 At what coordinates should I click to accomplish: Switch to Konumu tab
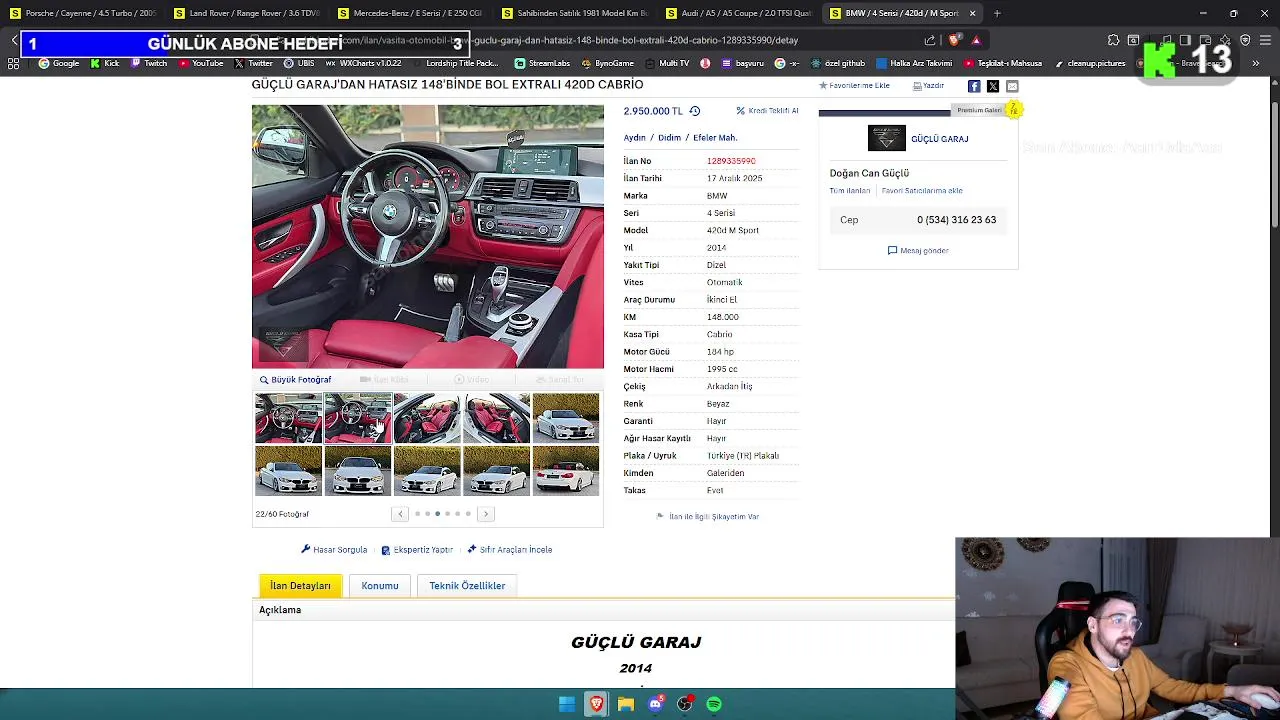380,586
